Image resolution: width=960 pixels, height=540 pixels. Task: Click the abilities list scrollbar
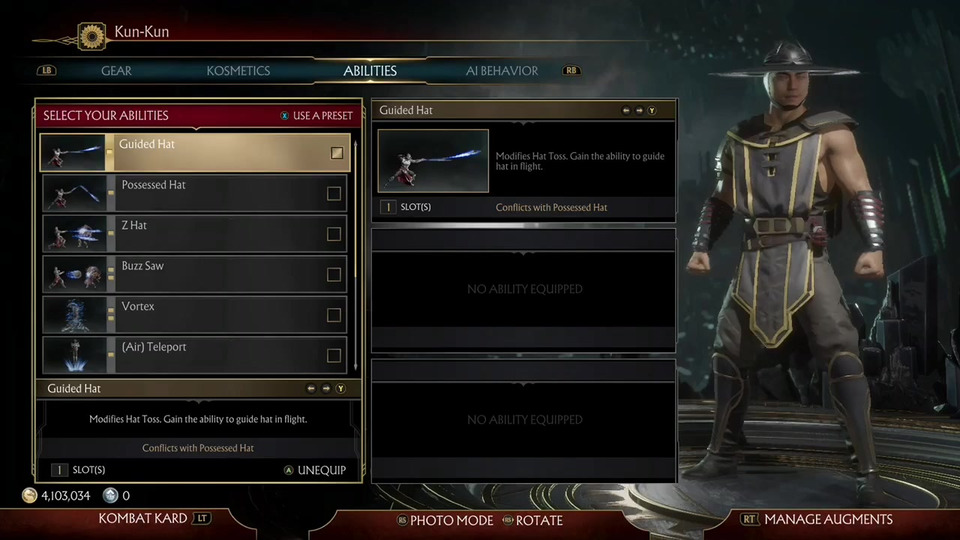356,255
